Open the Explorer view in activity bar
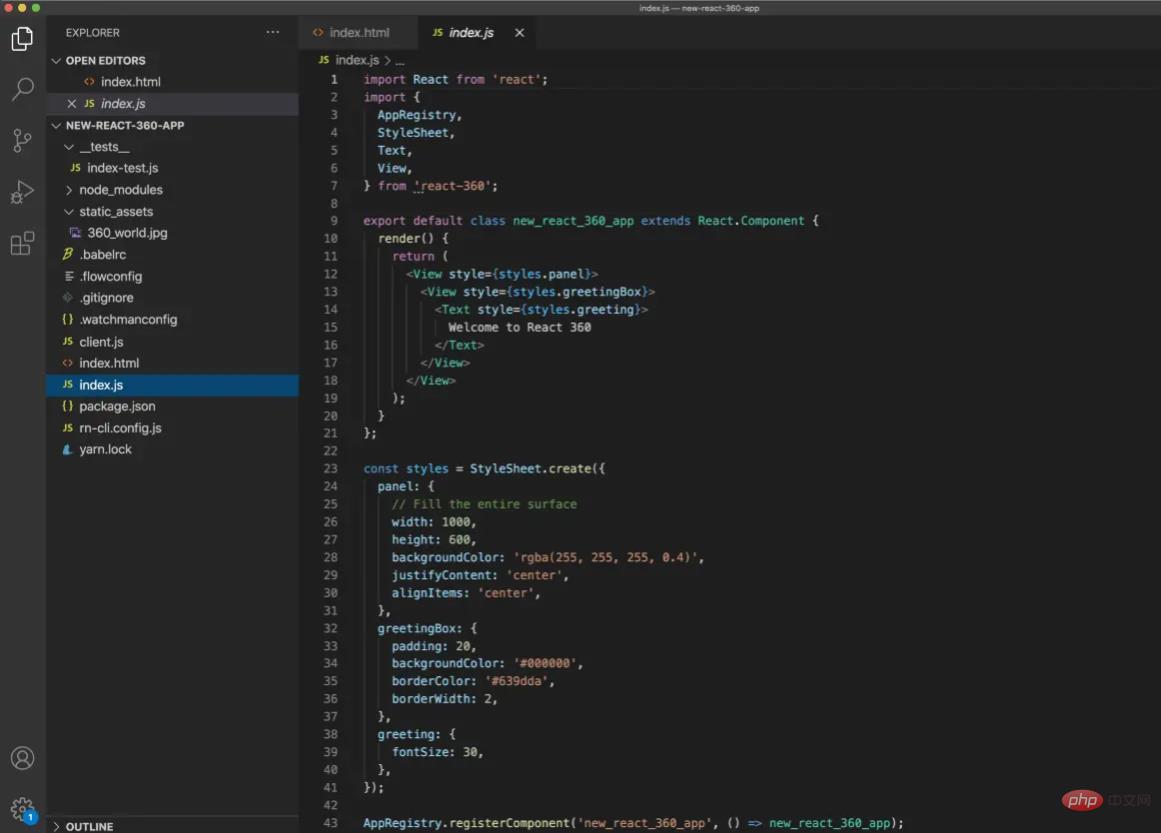Viewport: 1161px width, 833px height. (22, 39)
